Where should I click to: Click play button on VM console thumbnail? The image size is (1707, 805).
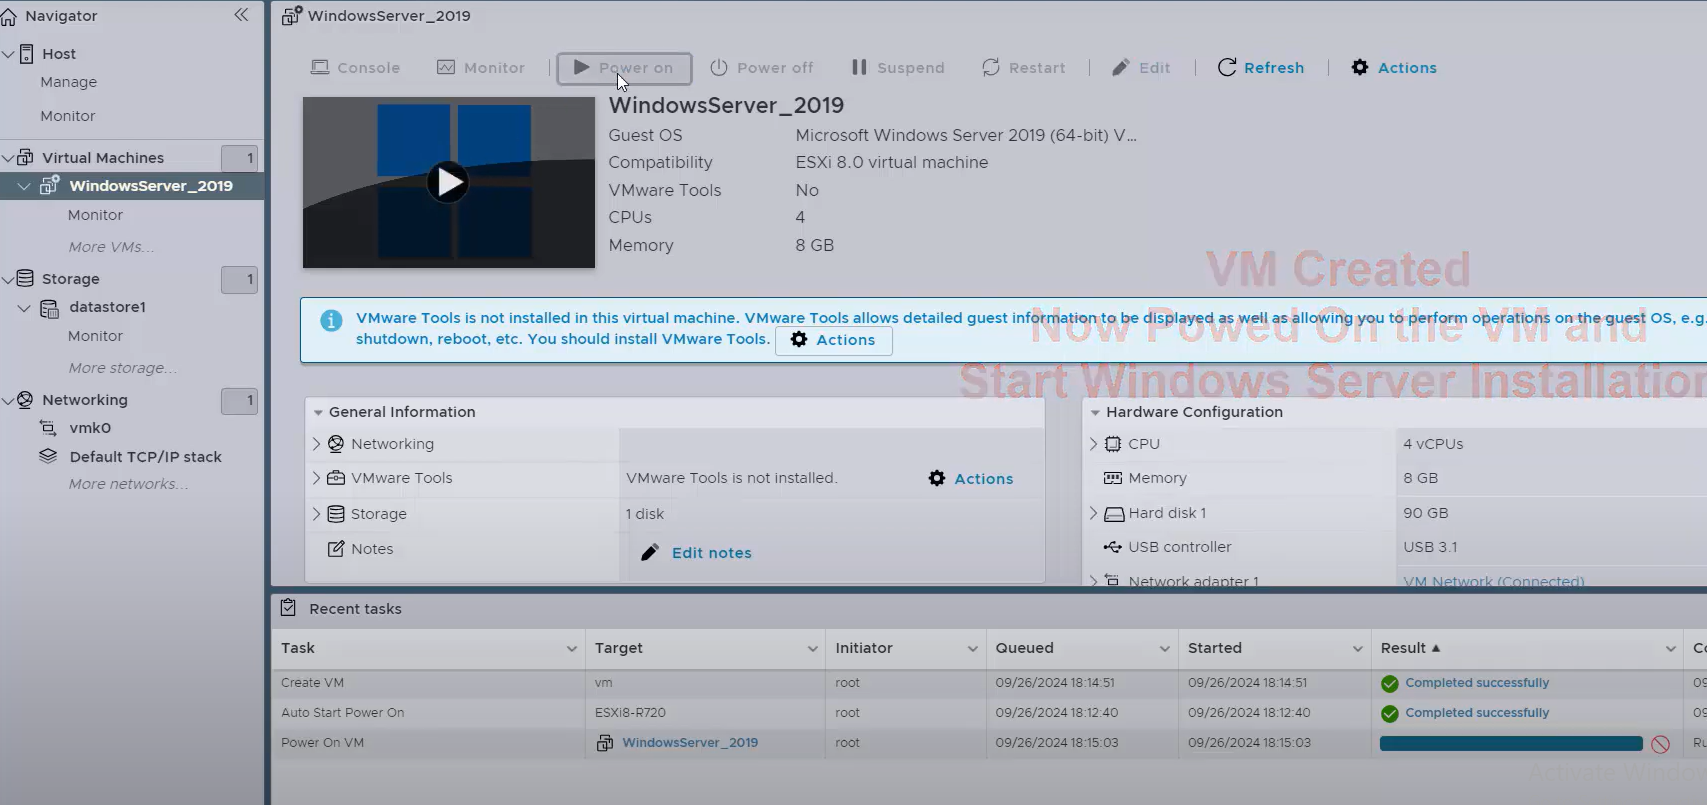click(x=448, y=182)
